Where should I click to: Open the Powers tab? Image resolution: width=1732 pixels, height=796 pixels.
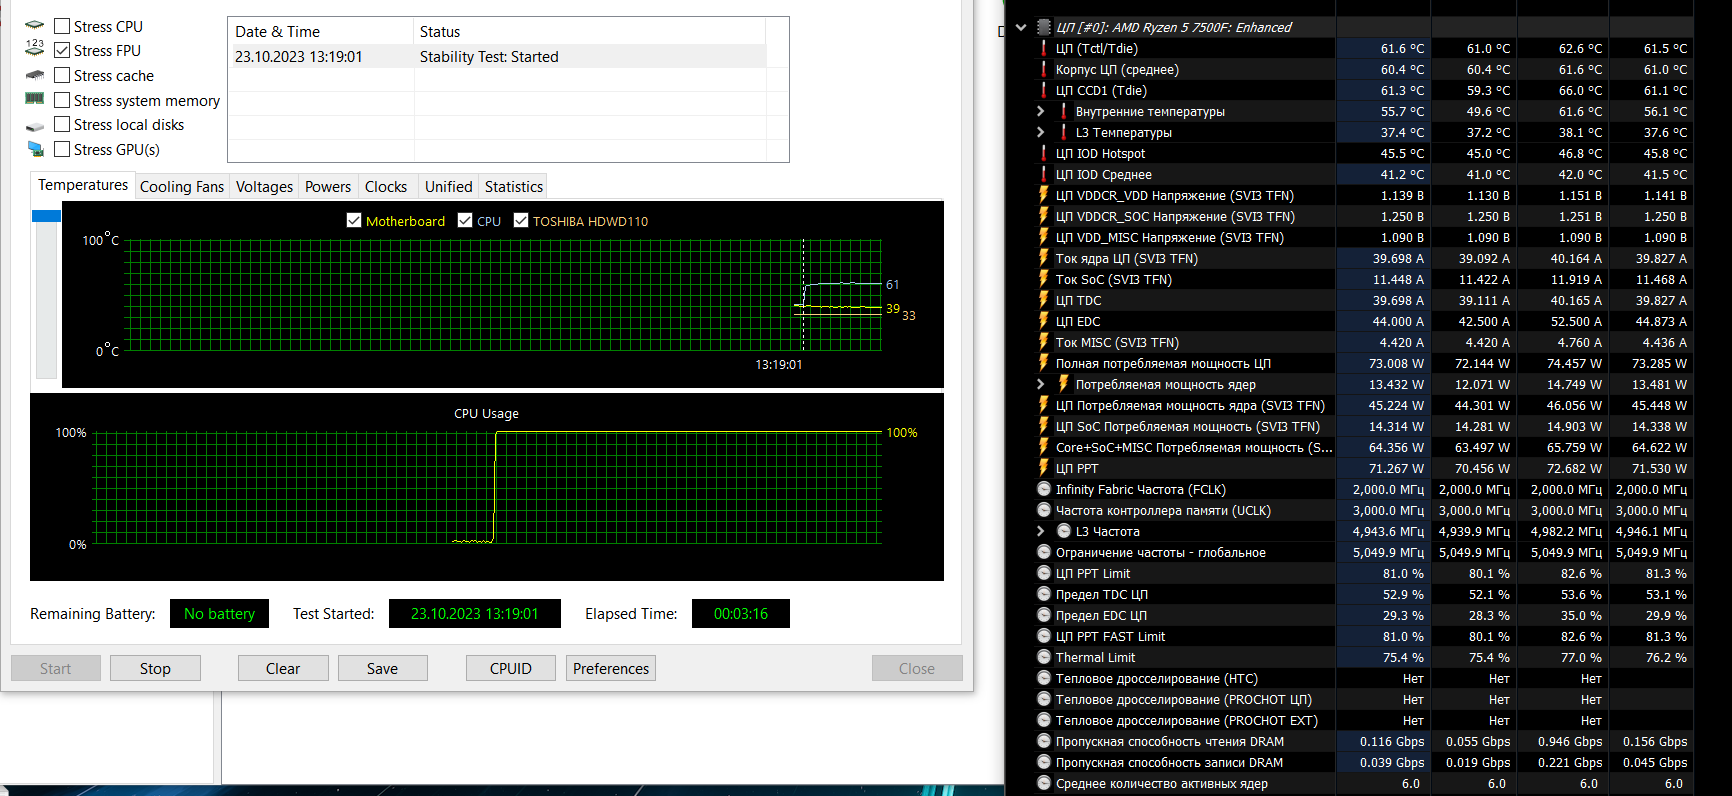tap(328, 187)
